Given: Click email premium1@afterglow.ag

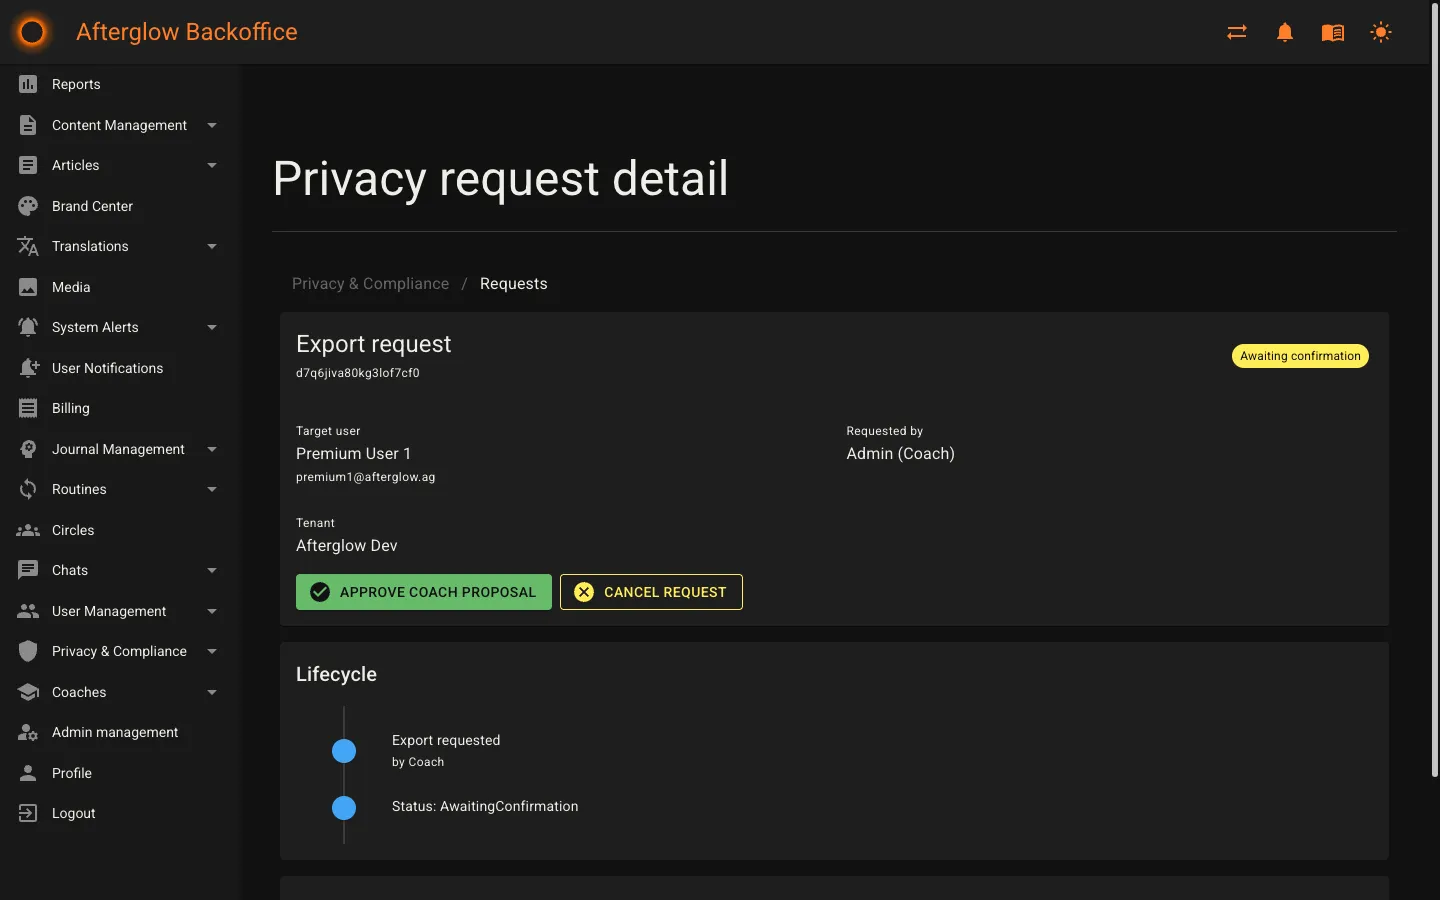Looking at the screenshot, I should click(366, 477).
